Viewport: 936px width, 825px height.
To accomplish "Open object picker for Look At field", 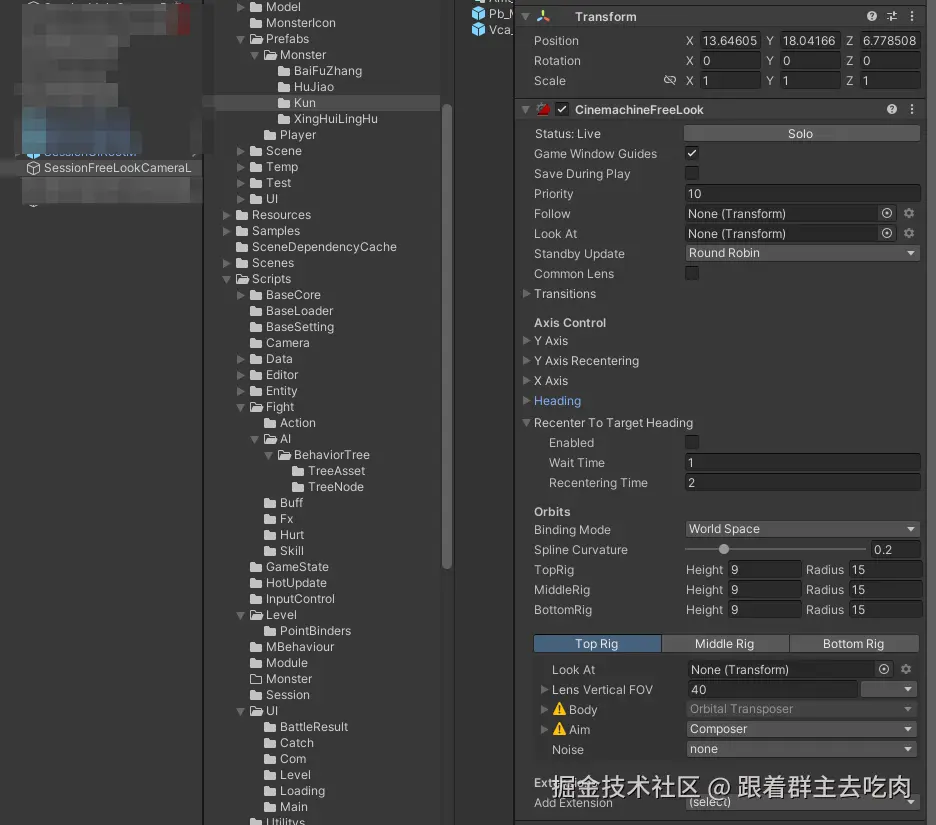I will [x=886, y=233].
